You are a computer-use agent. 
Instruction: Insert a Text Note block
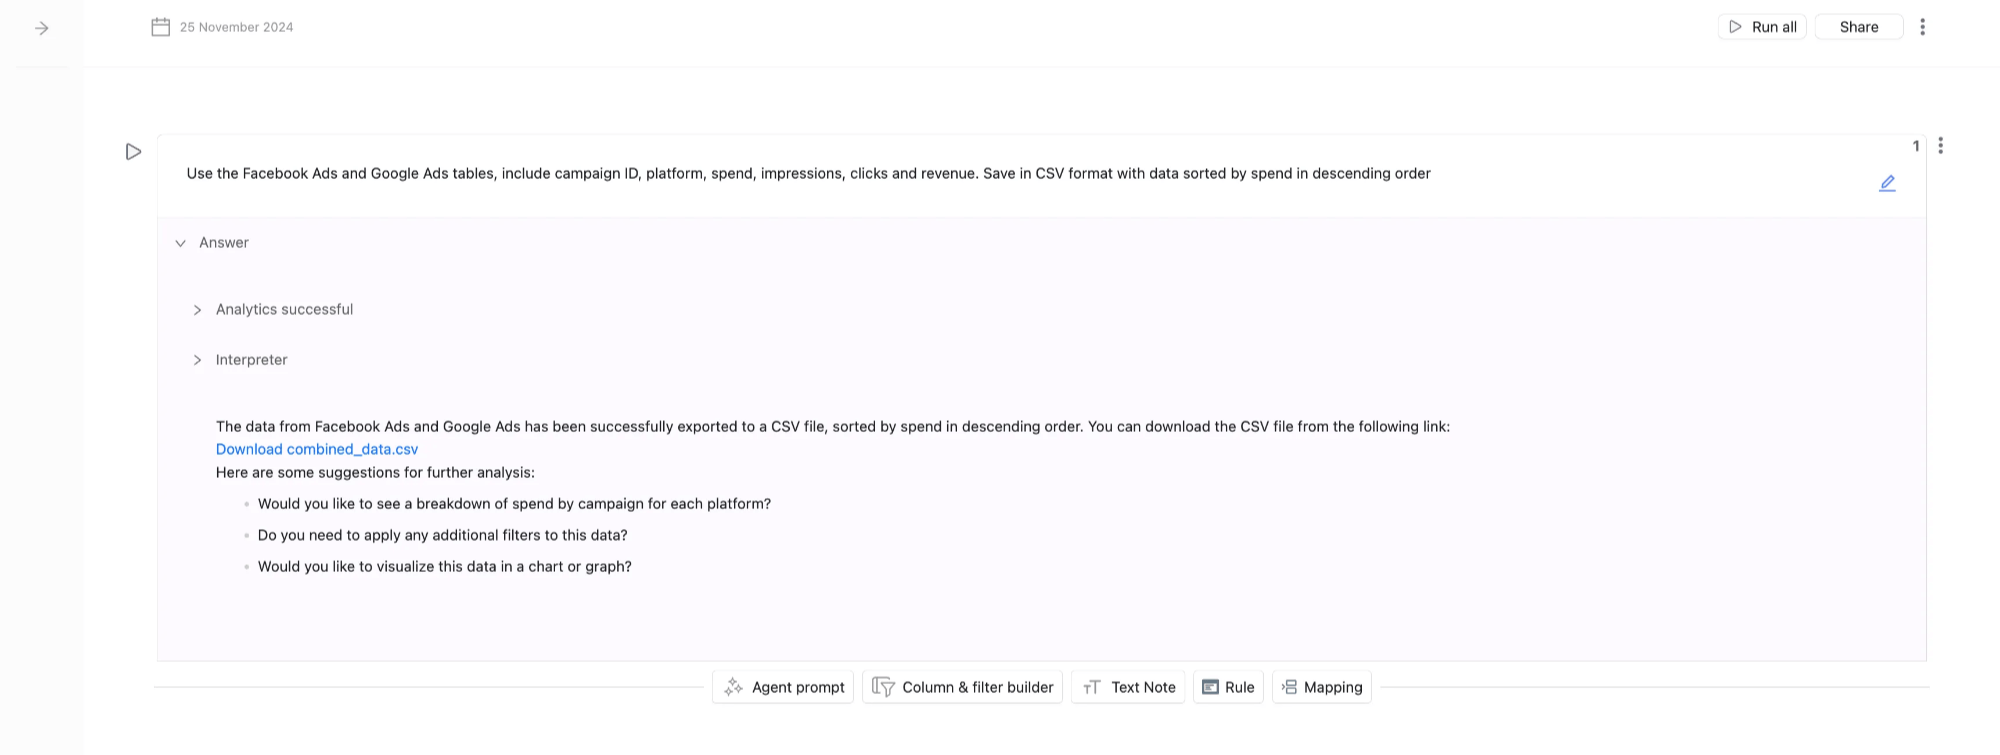(1128, 687)
